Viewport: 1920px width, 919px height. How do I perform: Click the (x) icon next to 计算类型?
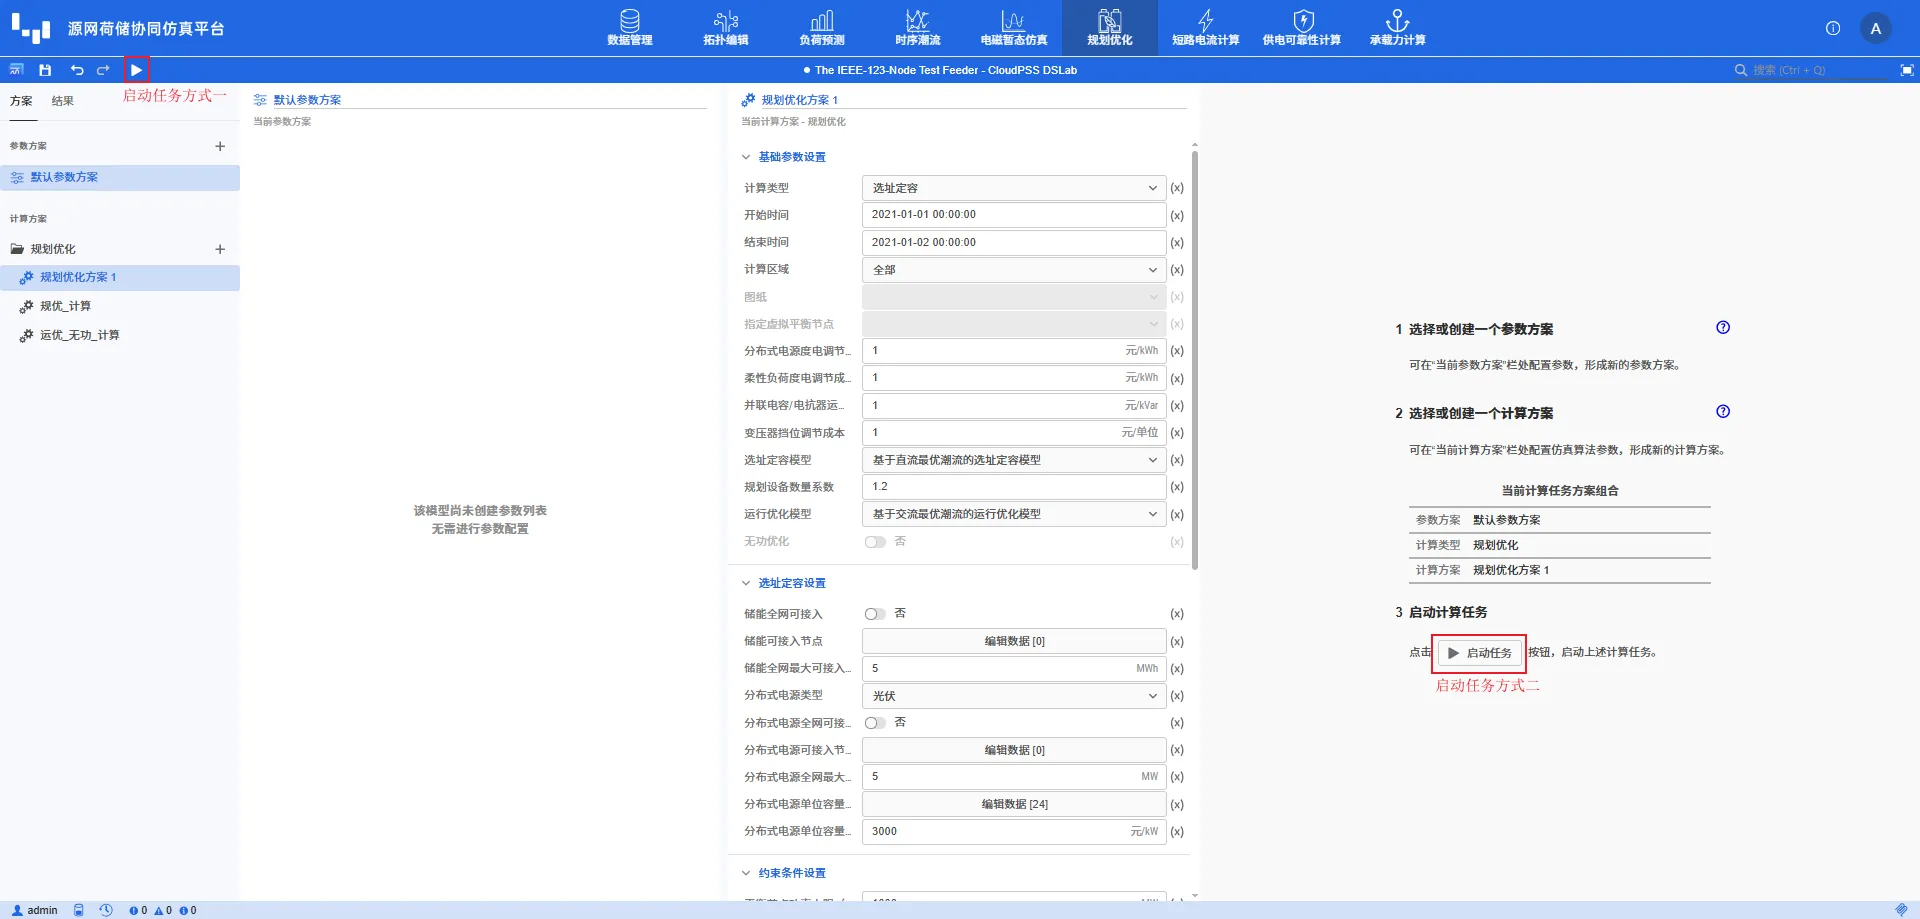coord(1177,188)
